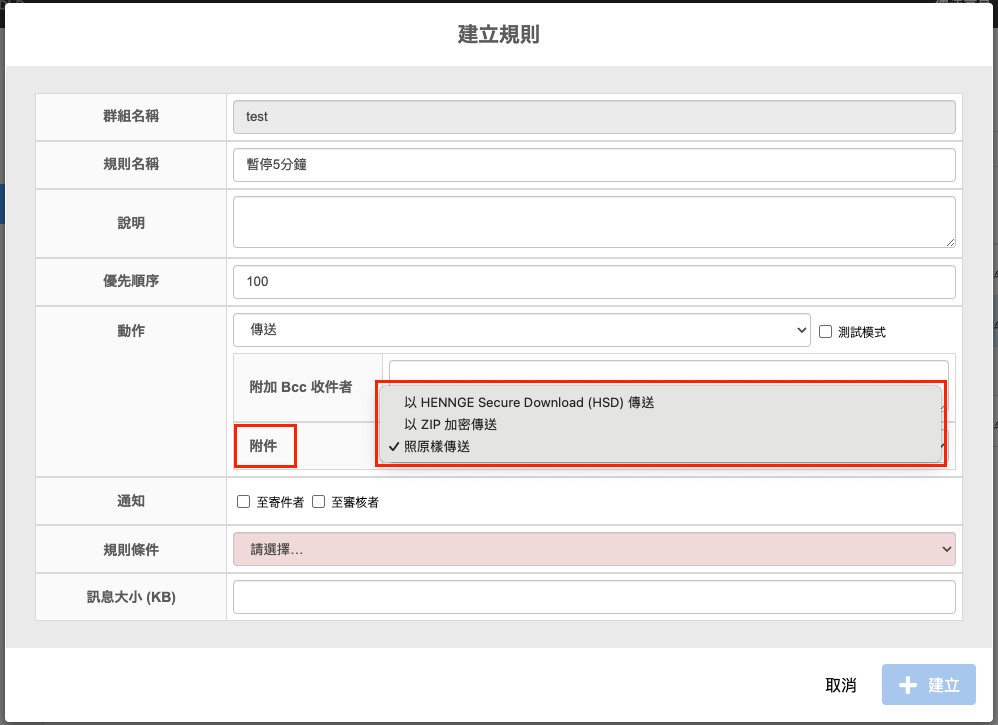Click the 訊息大小 (KB) input field
The height and width of the screenshot is (725, 998).
pyautogui.click(x=594, y=597)
